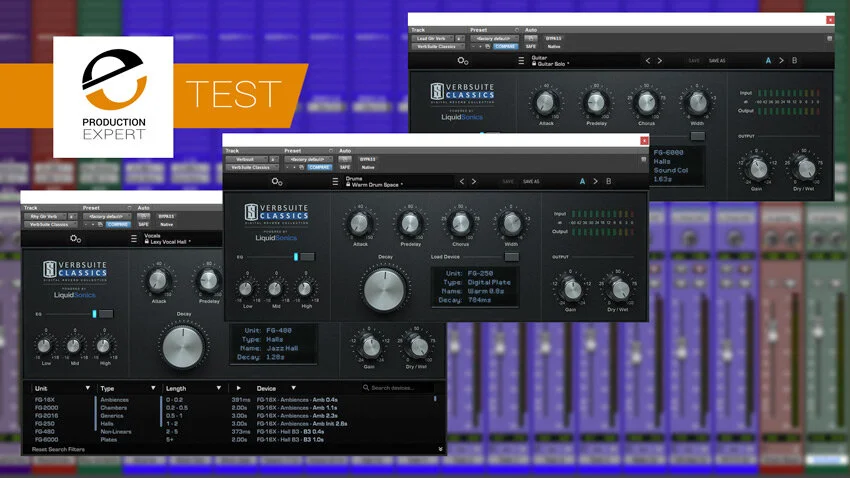This screenshot has height=478, width=850.
Task: Toggle Load Device switch in Warm Drum Space window
Action: tap(511, 257)
